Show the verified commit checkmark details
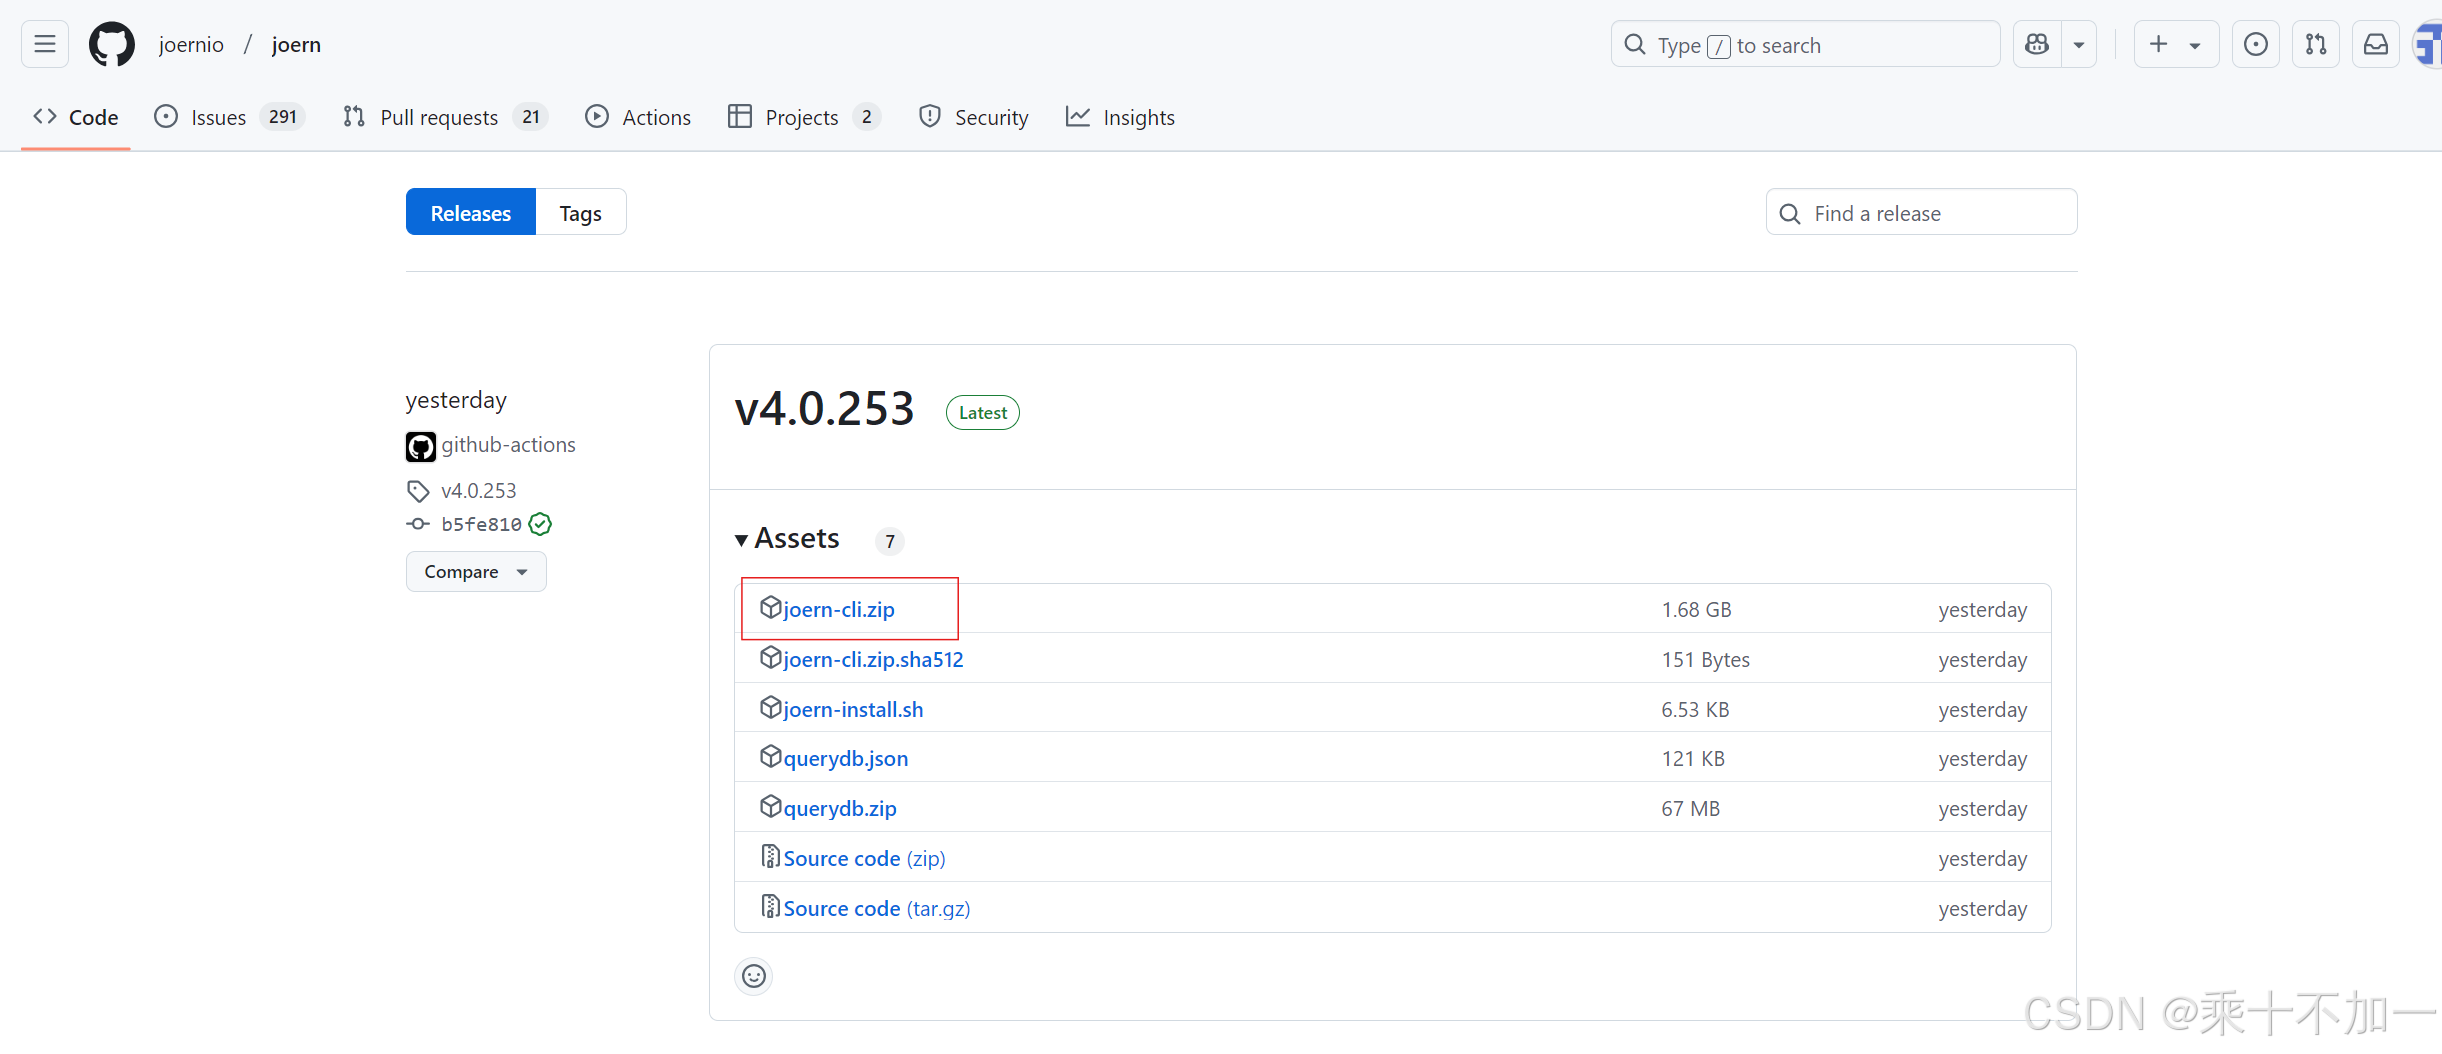The width and height of the screenshot is (2442, 1054). pyautogui.click(x=540, y=524)
